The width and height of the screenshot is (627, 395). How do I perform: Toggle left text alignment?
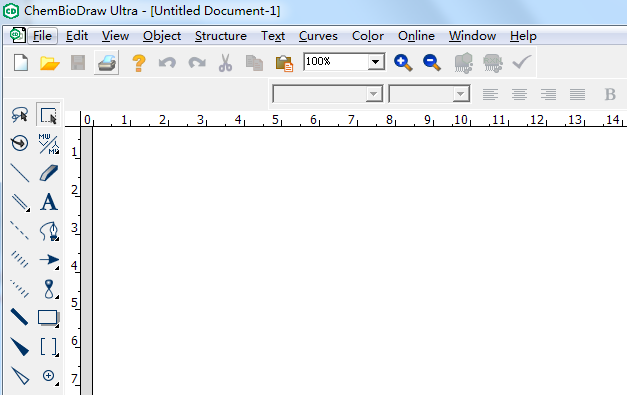[x=490, y=94]
